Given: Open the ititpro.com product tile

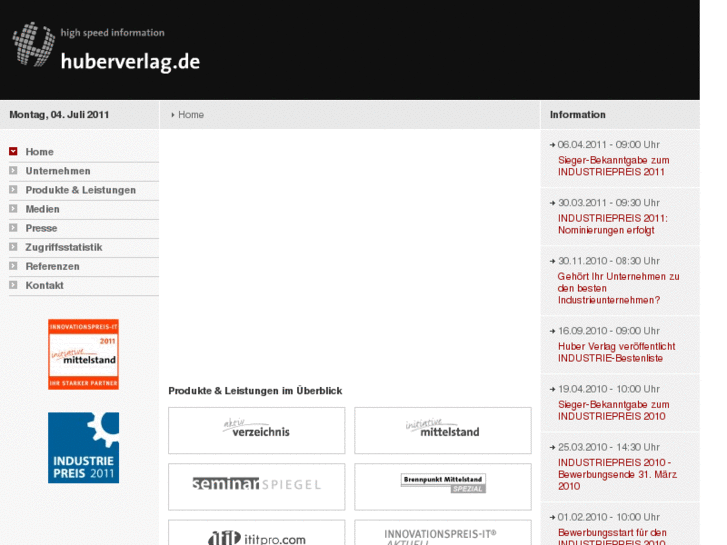Looking at the screenshot, I should coord(257,532).
